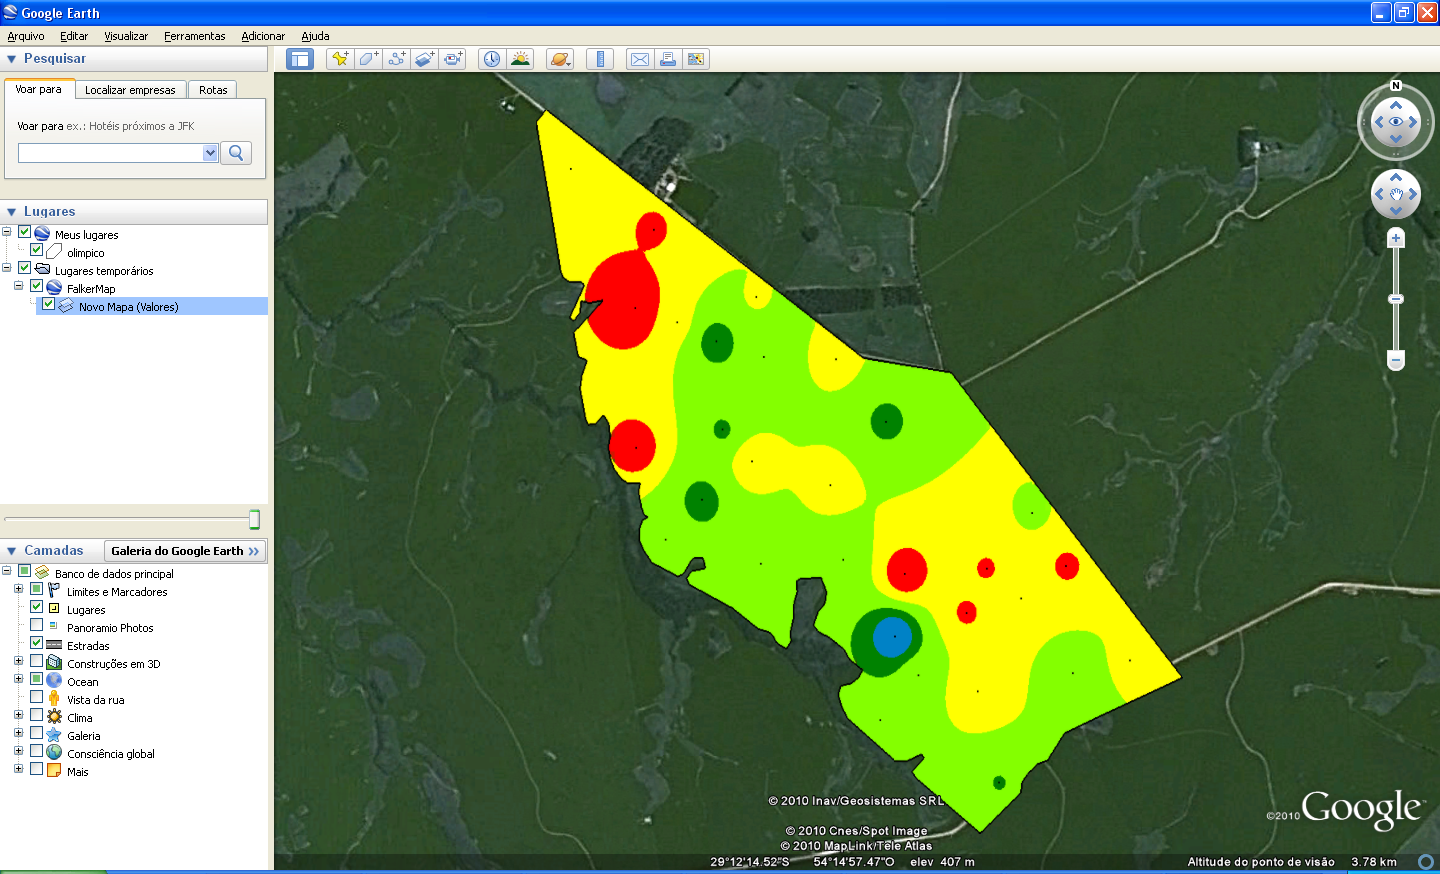This screenshot has height=874, width=1440.
Task: Uncheck the Novo Mapa (Valores) checkbox
Action: [48, 304]
